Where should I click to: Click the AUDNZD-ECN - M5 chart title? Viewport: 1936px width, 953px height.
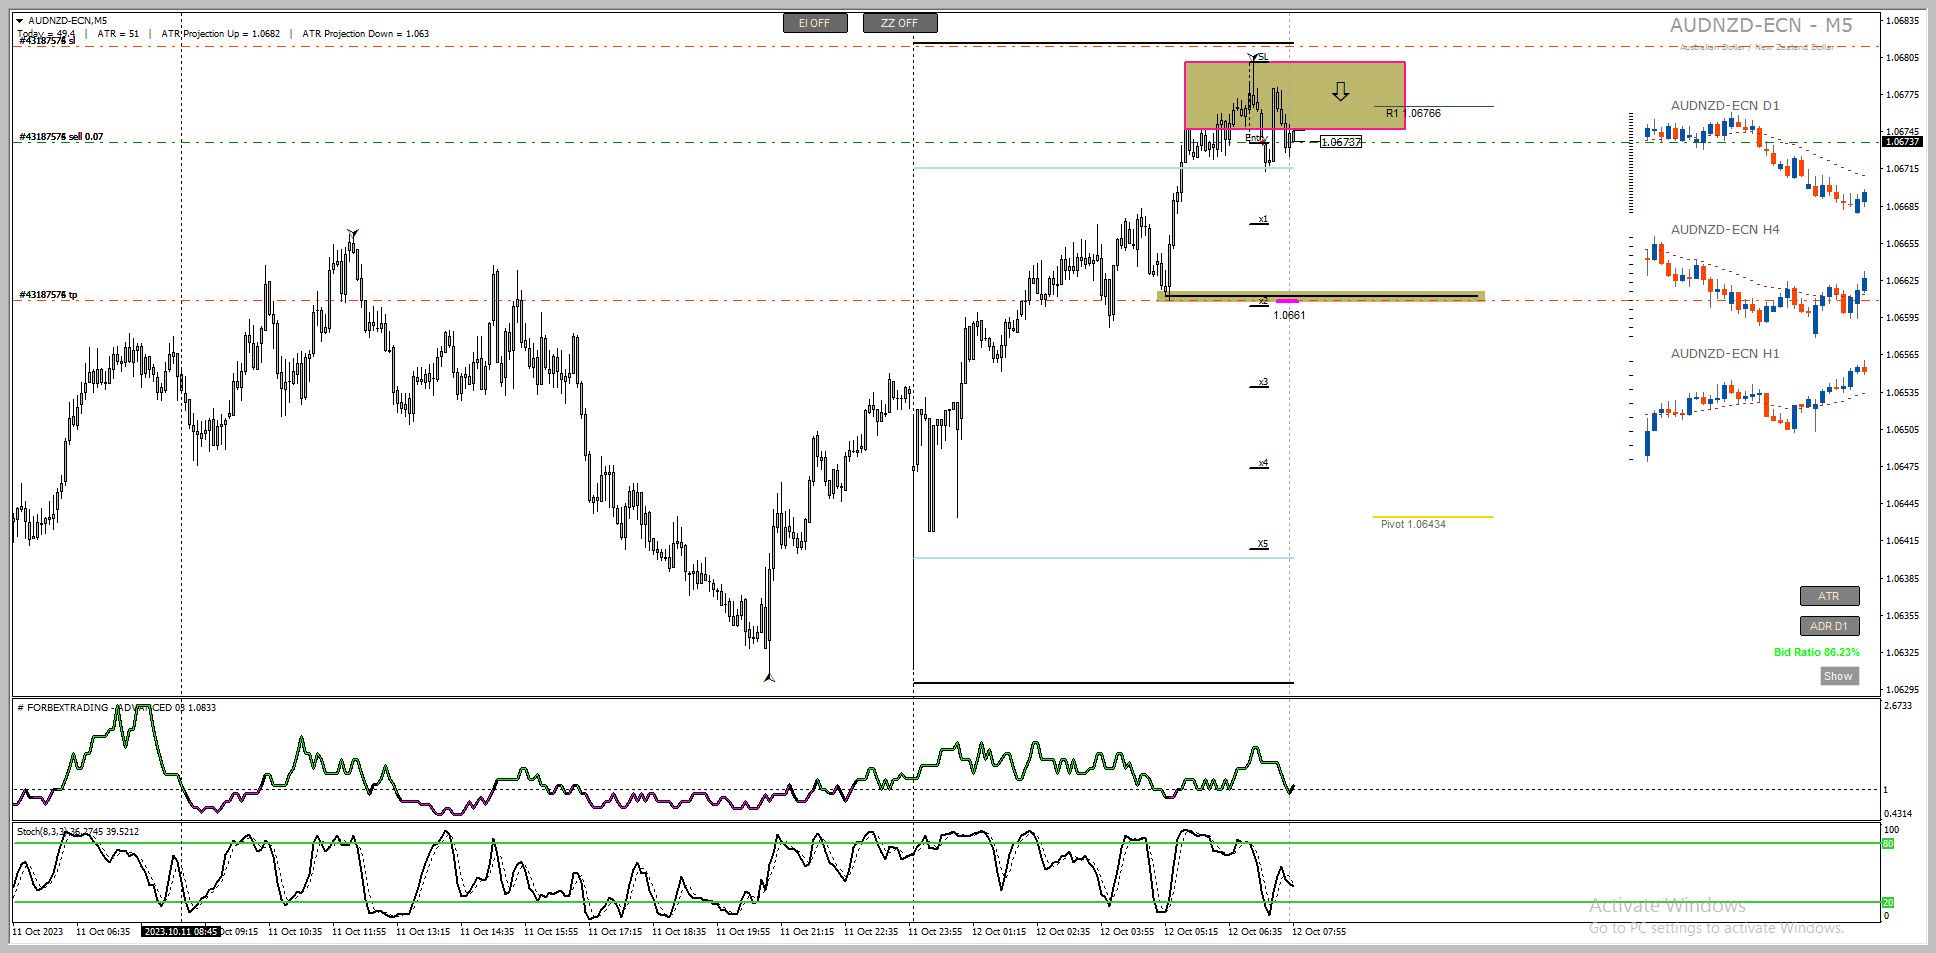click(x=1761, y=25)
